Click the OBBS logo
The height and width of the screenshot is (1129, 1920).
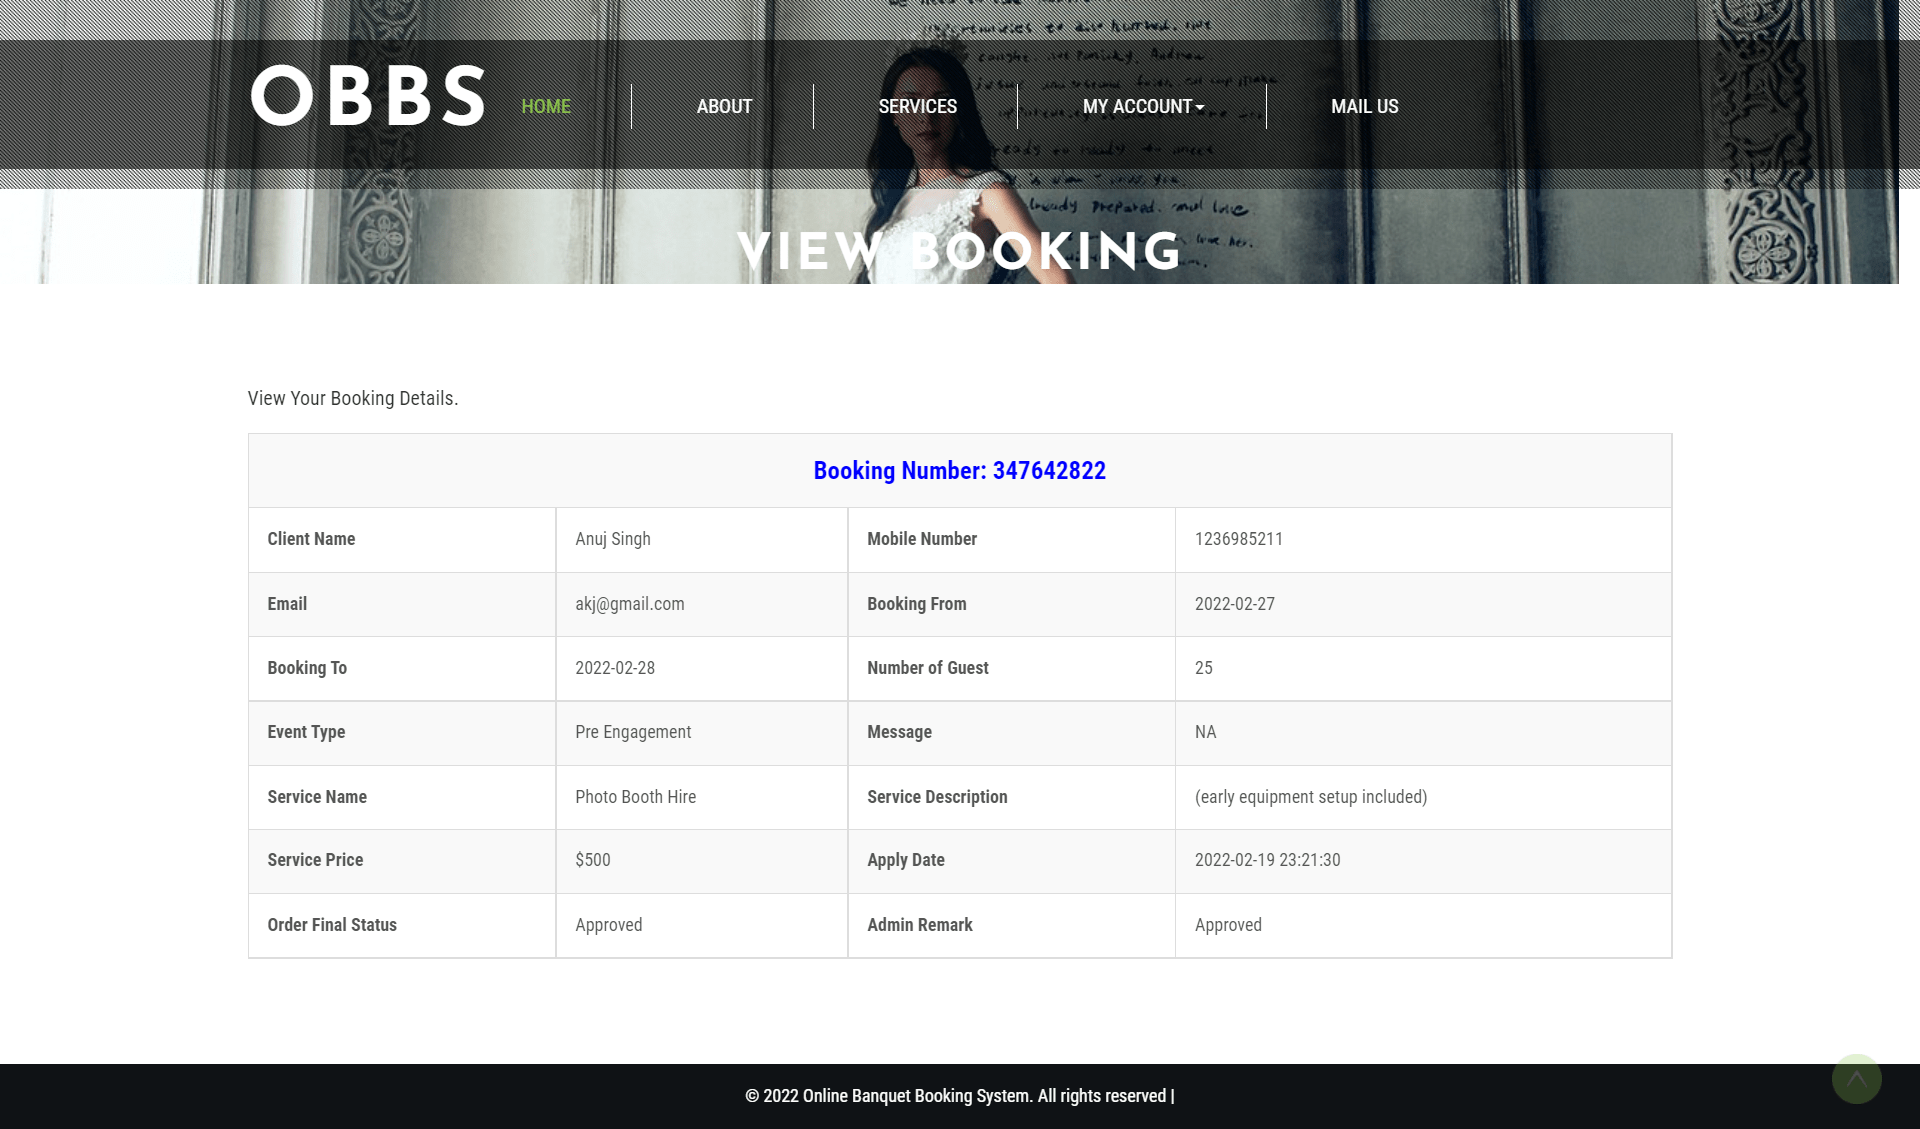click(x=367, y=98)
